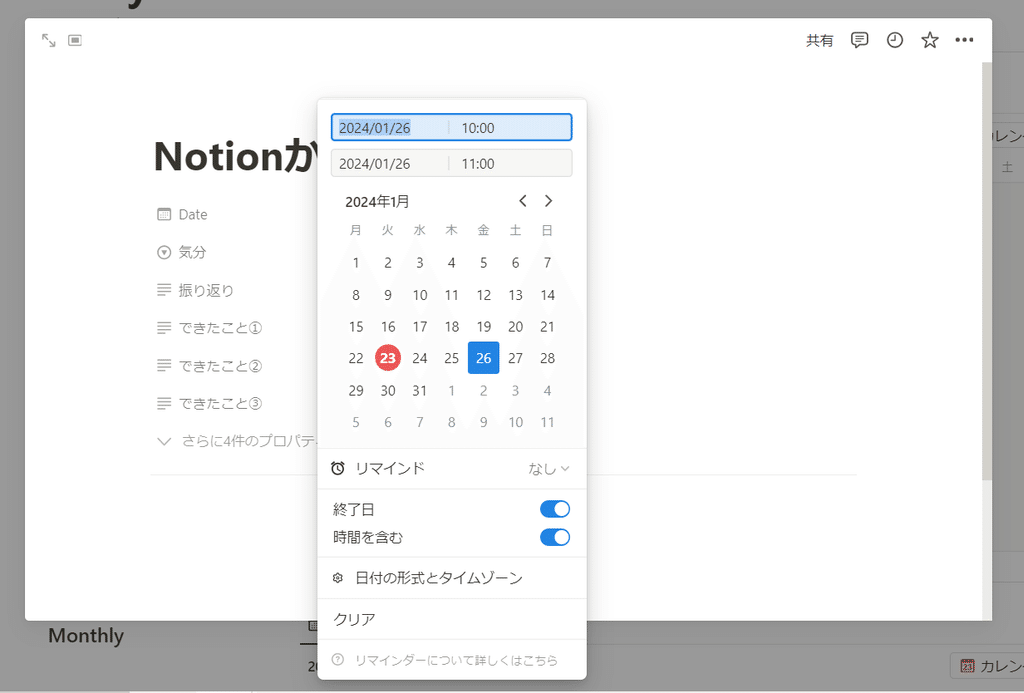Image resolution: width=1024 pixels, height=693 pixels.
Task: View page update history clock icon
Action: point(895,40)
